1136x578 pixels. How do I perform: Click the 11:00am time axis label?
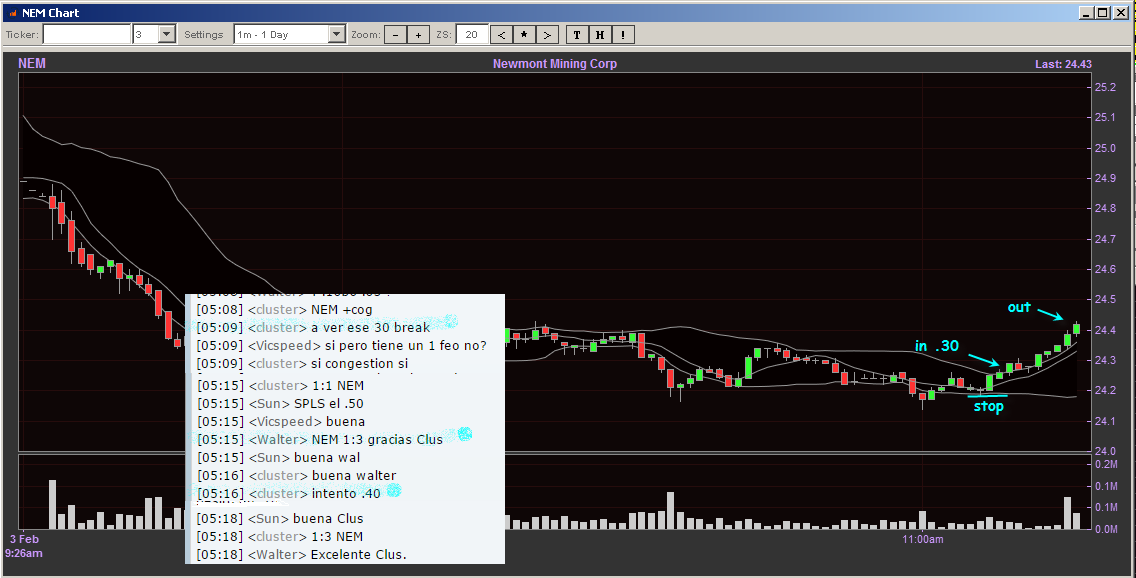pos(923,539)
